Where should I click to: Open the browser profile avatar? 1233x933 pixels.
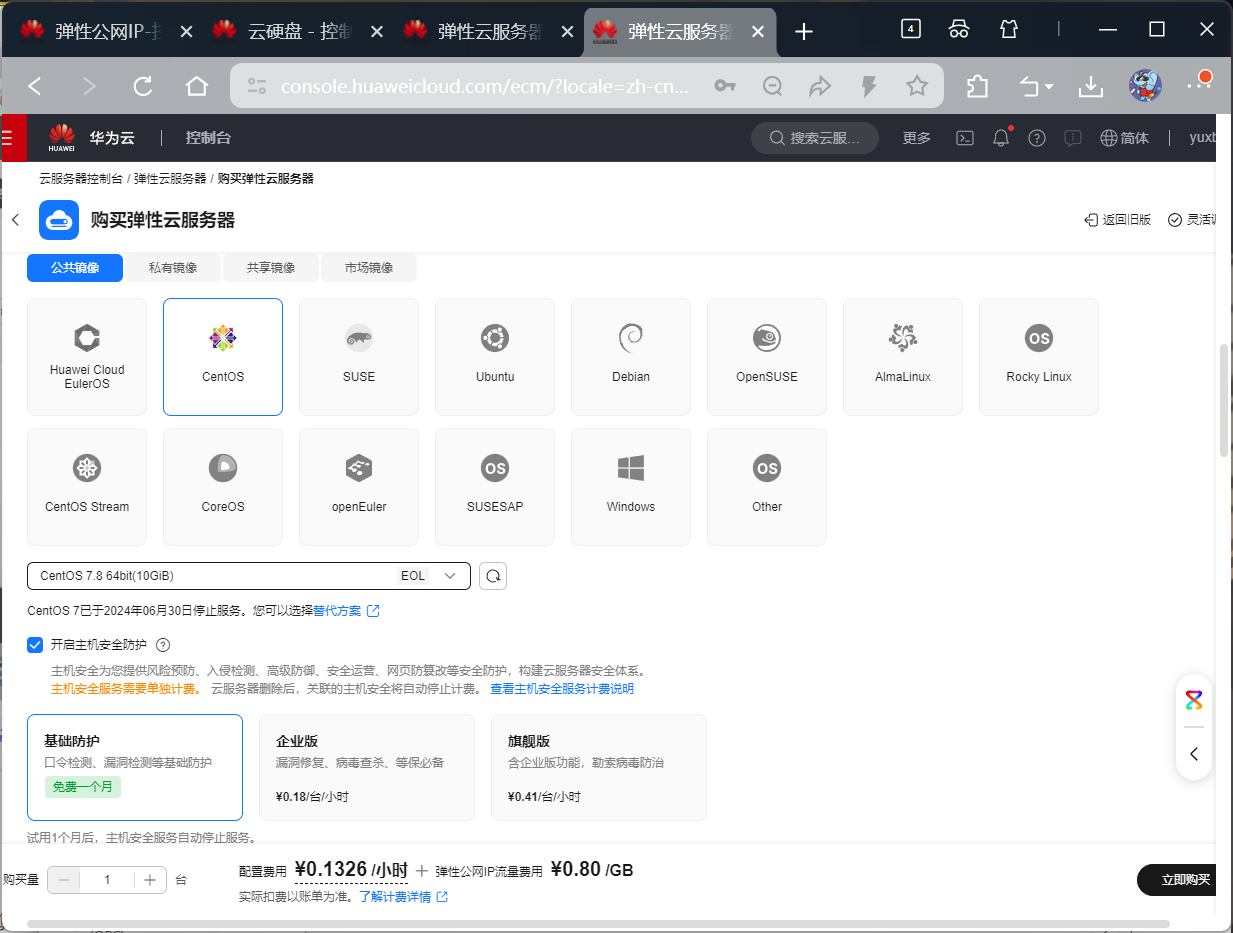pos(1145,87)
